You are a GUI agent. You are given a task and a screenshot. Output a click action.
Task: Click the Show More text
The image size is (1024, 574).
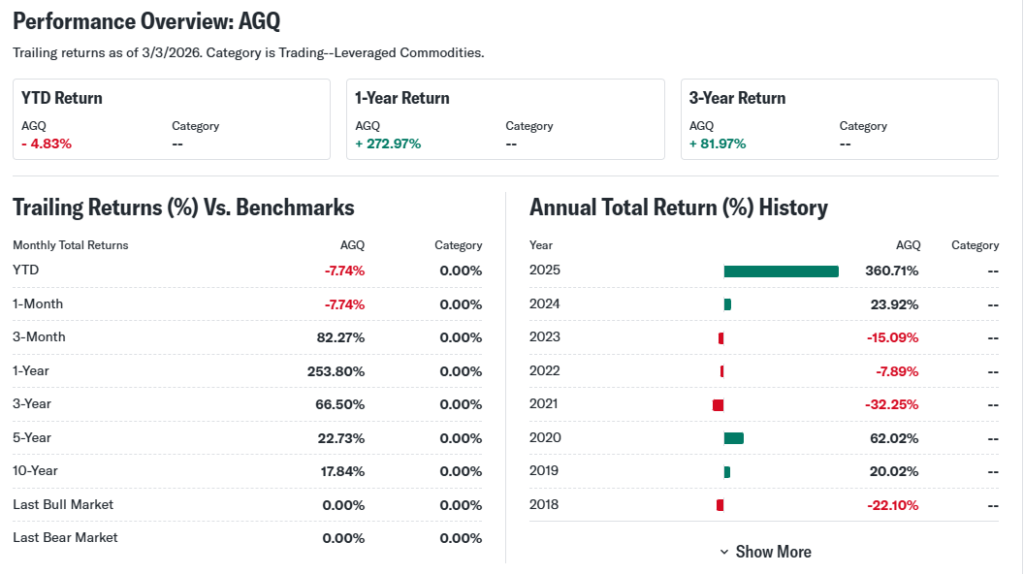coord(773,552)
